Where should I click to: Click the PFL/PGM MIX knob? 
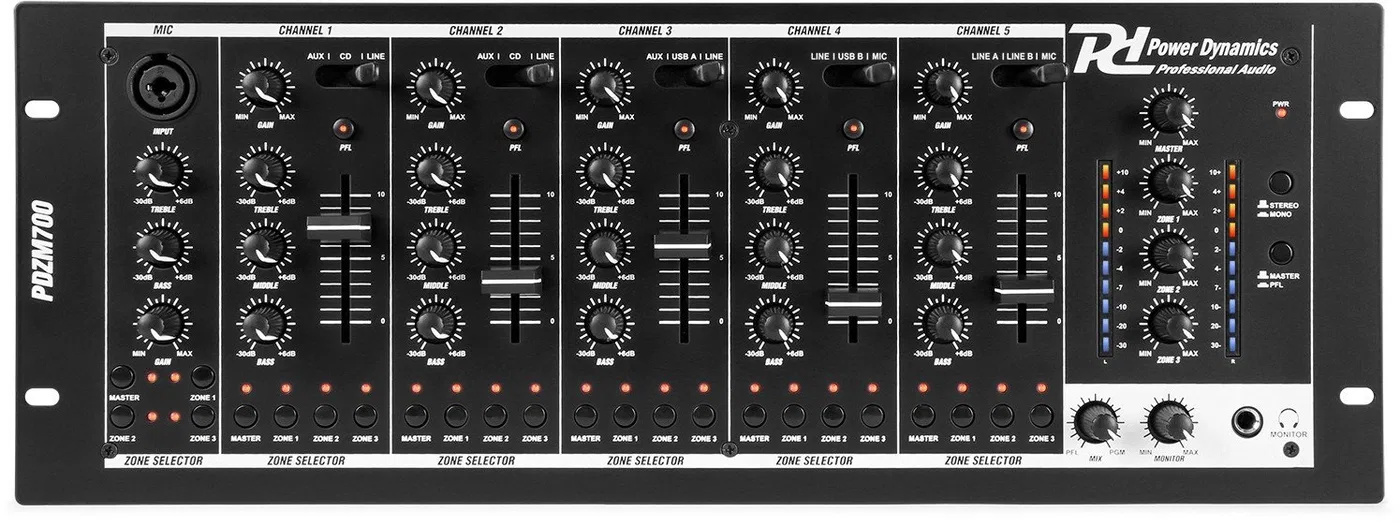coord(1095,423)
